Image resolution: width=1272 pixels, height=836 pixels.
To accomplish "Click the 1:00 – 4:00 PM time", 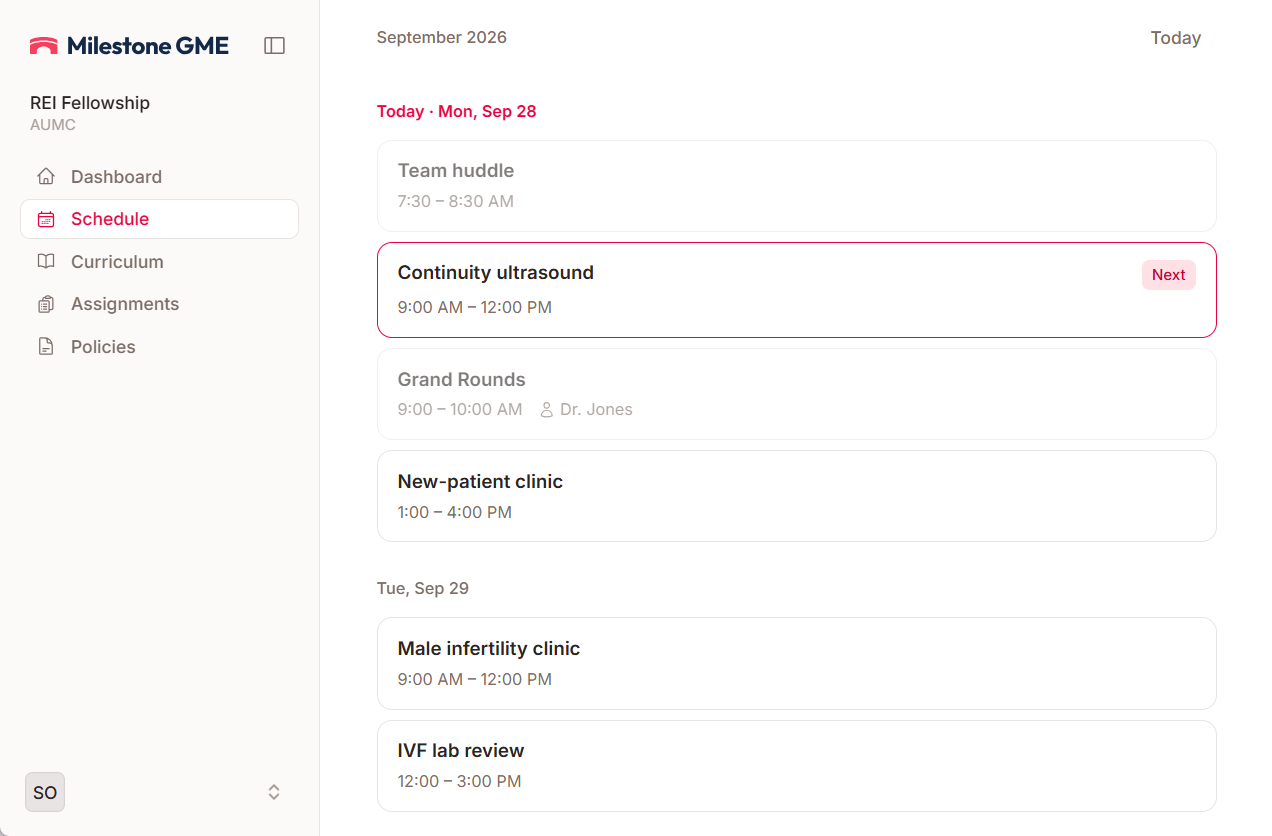I will coord(454,512).
